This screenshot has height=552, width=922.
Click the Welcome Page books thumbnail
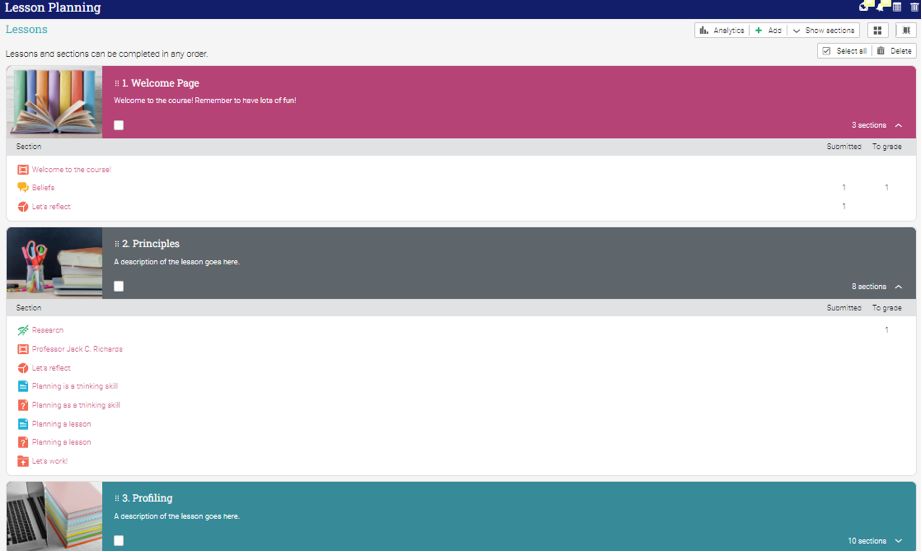coord(54,102)
